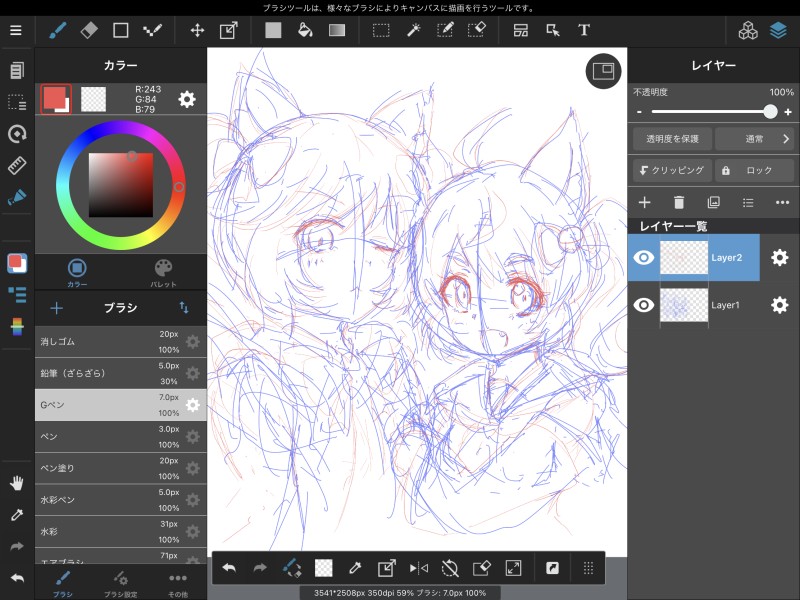Open the 3D materials cubes panel
The width and height of the screenshot is (800, 600).
point(748,30)
